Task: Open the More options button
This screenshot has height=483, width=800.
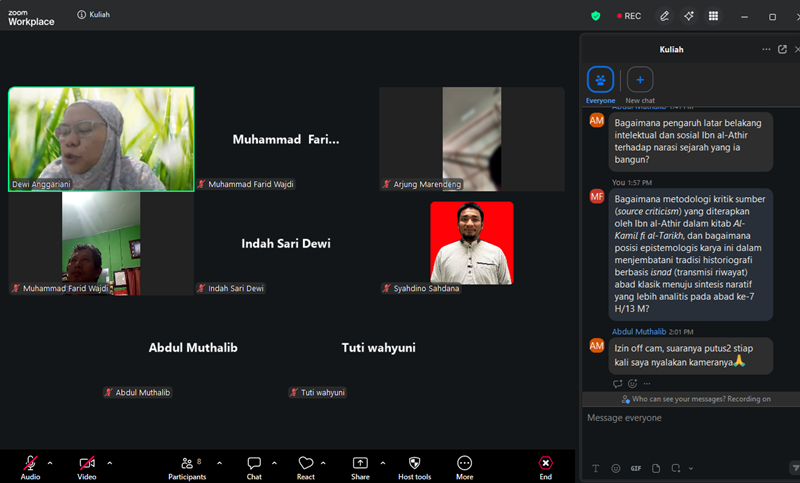Action: click(x=464, y=467)
